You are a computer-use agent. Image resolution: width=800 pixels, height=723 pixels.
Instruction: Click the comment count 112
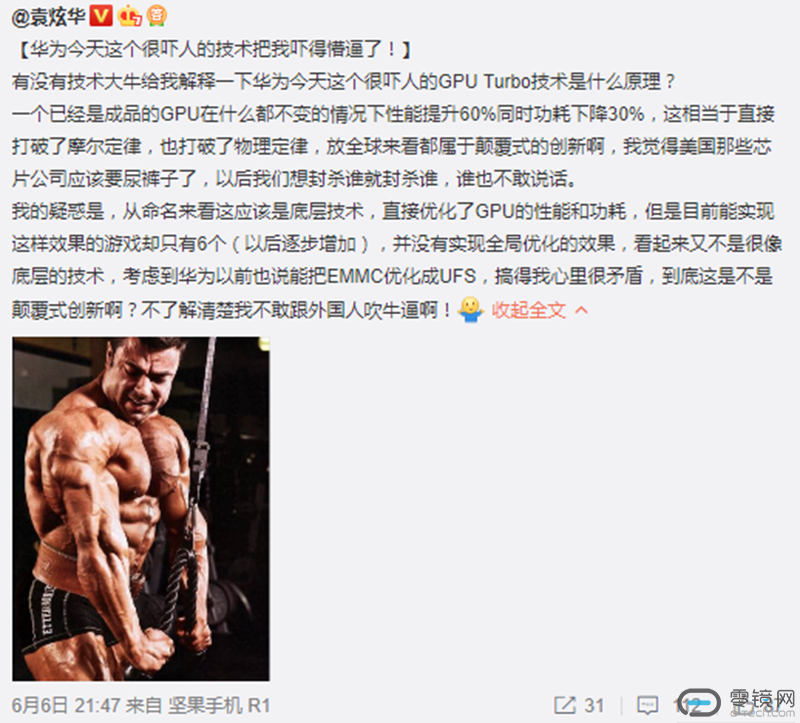tap(686, 706)
